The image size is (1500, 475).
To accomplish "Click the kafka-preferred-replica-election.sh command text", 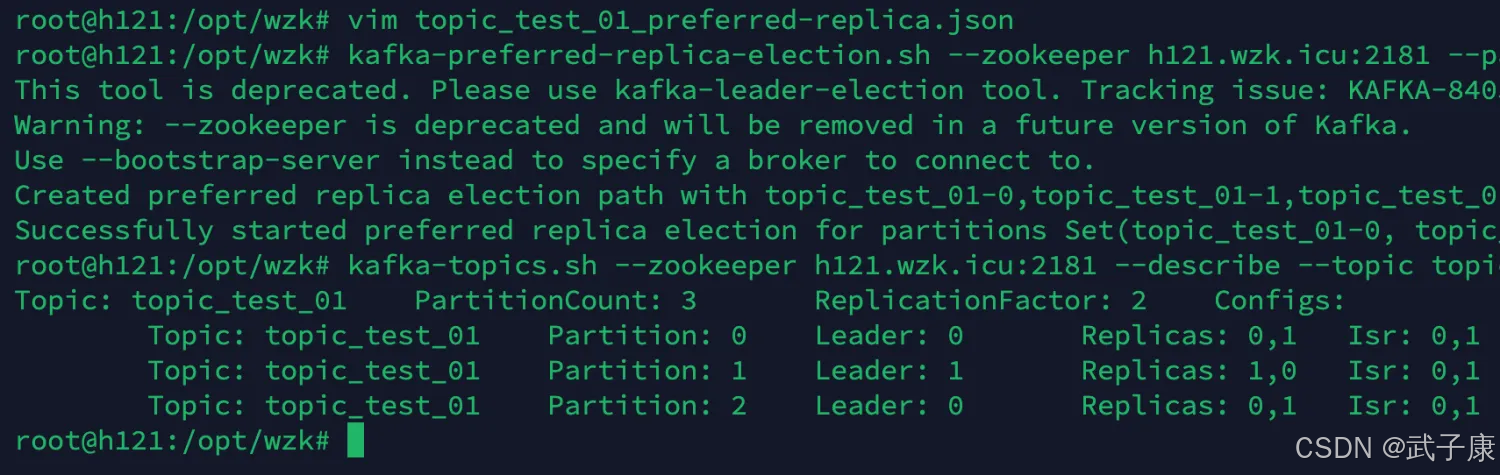I will pyautogui.click(x=639, y=55).
